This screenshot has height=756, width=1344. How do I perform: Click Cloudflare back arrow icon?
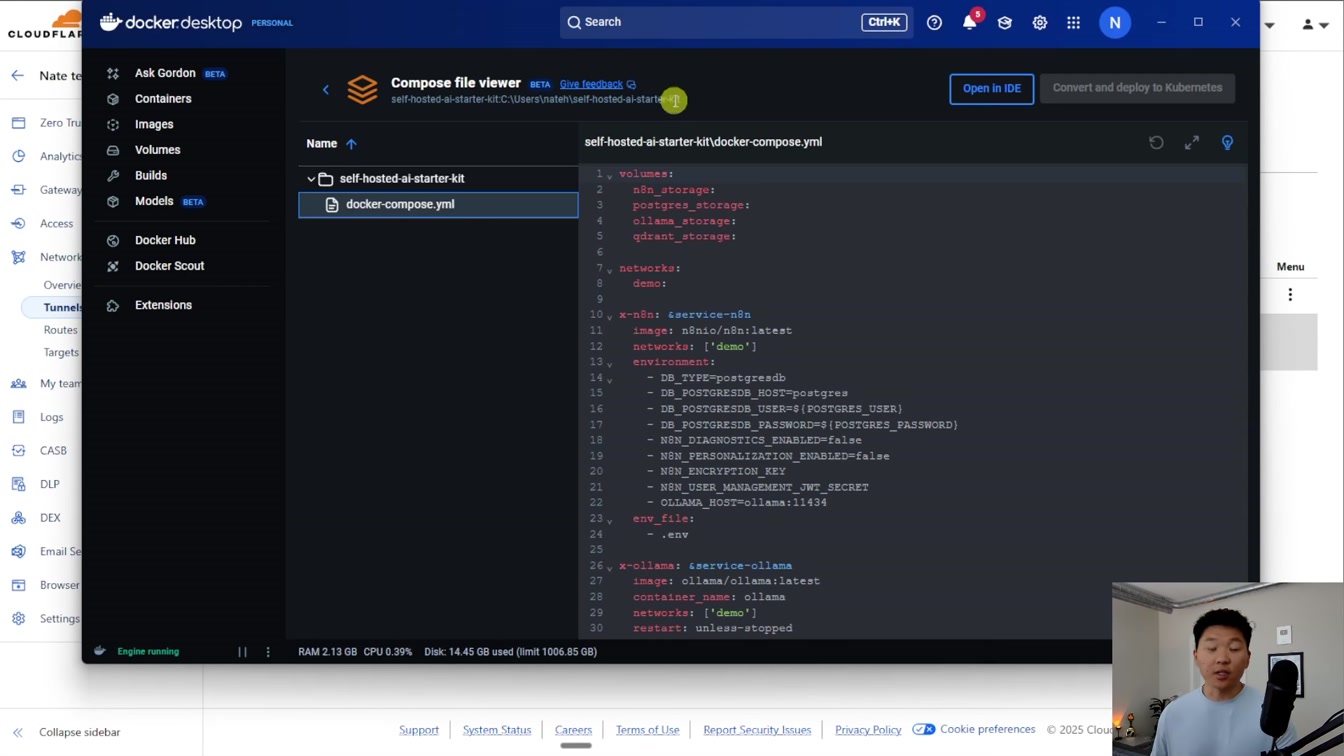[x=17, y=75]
